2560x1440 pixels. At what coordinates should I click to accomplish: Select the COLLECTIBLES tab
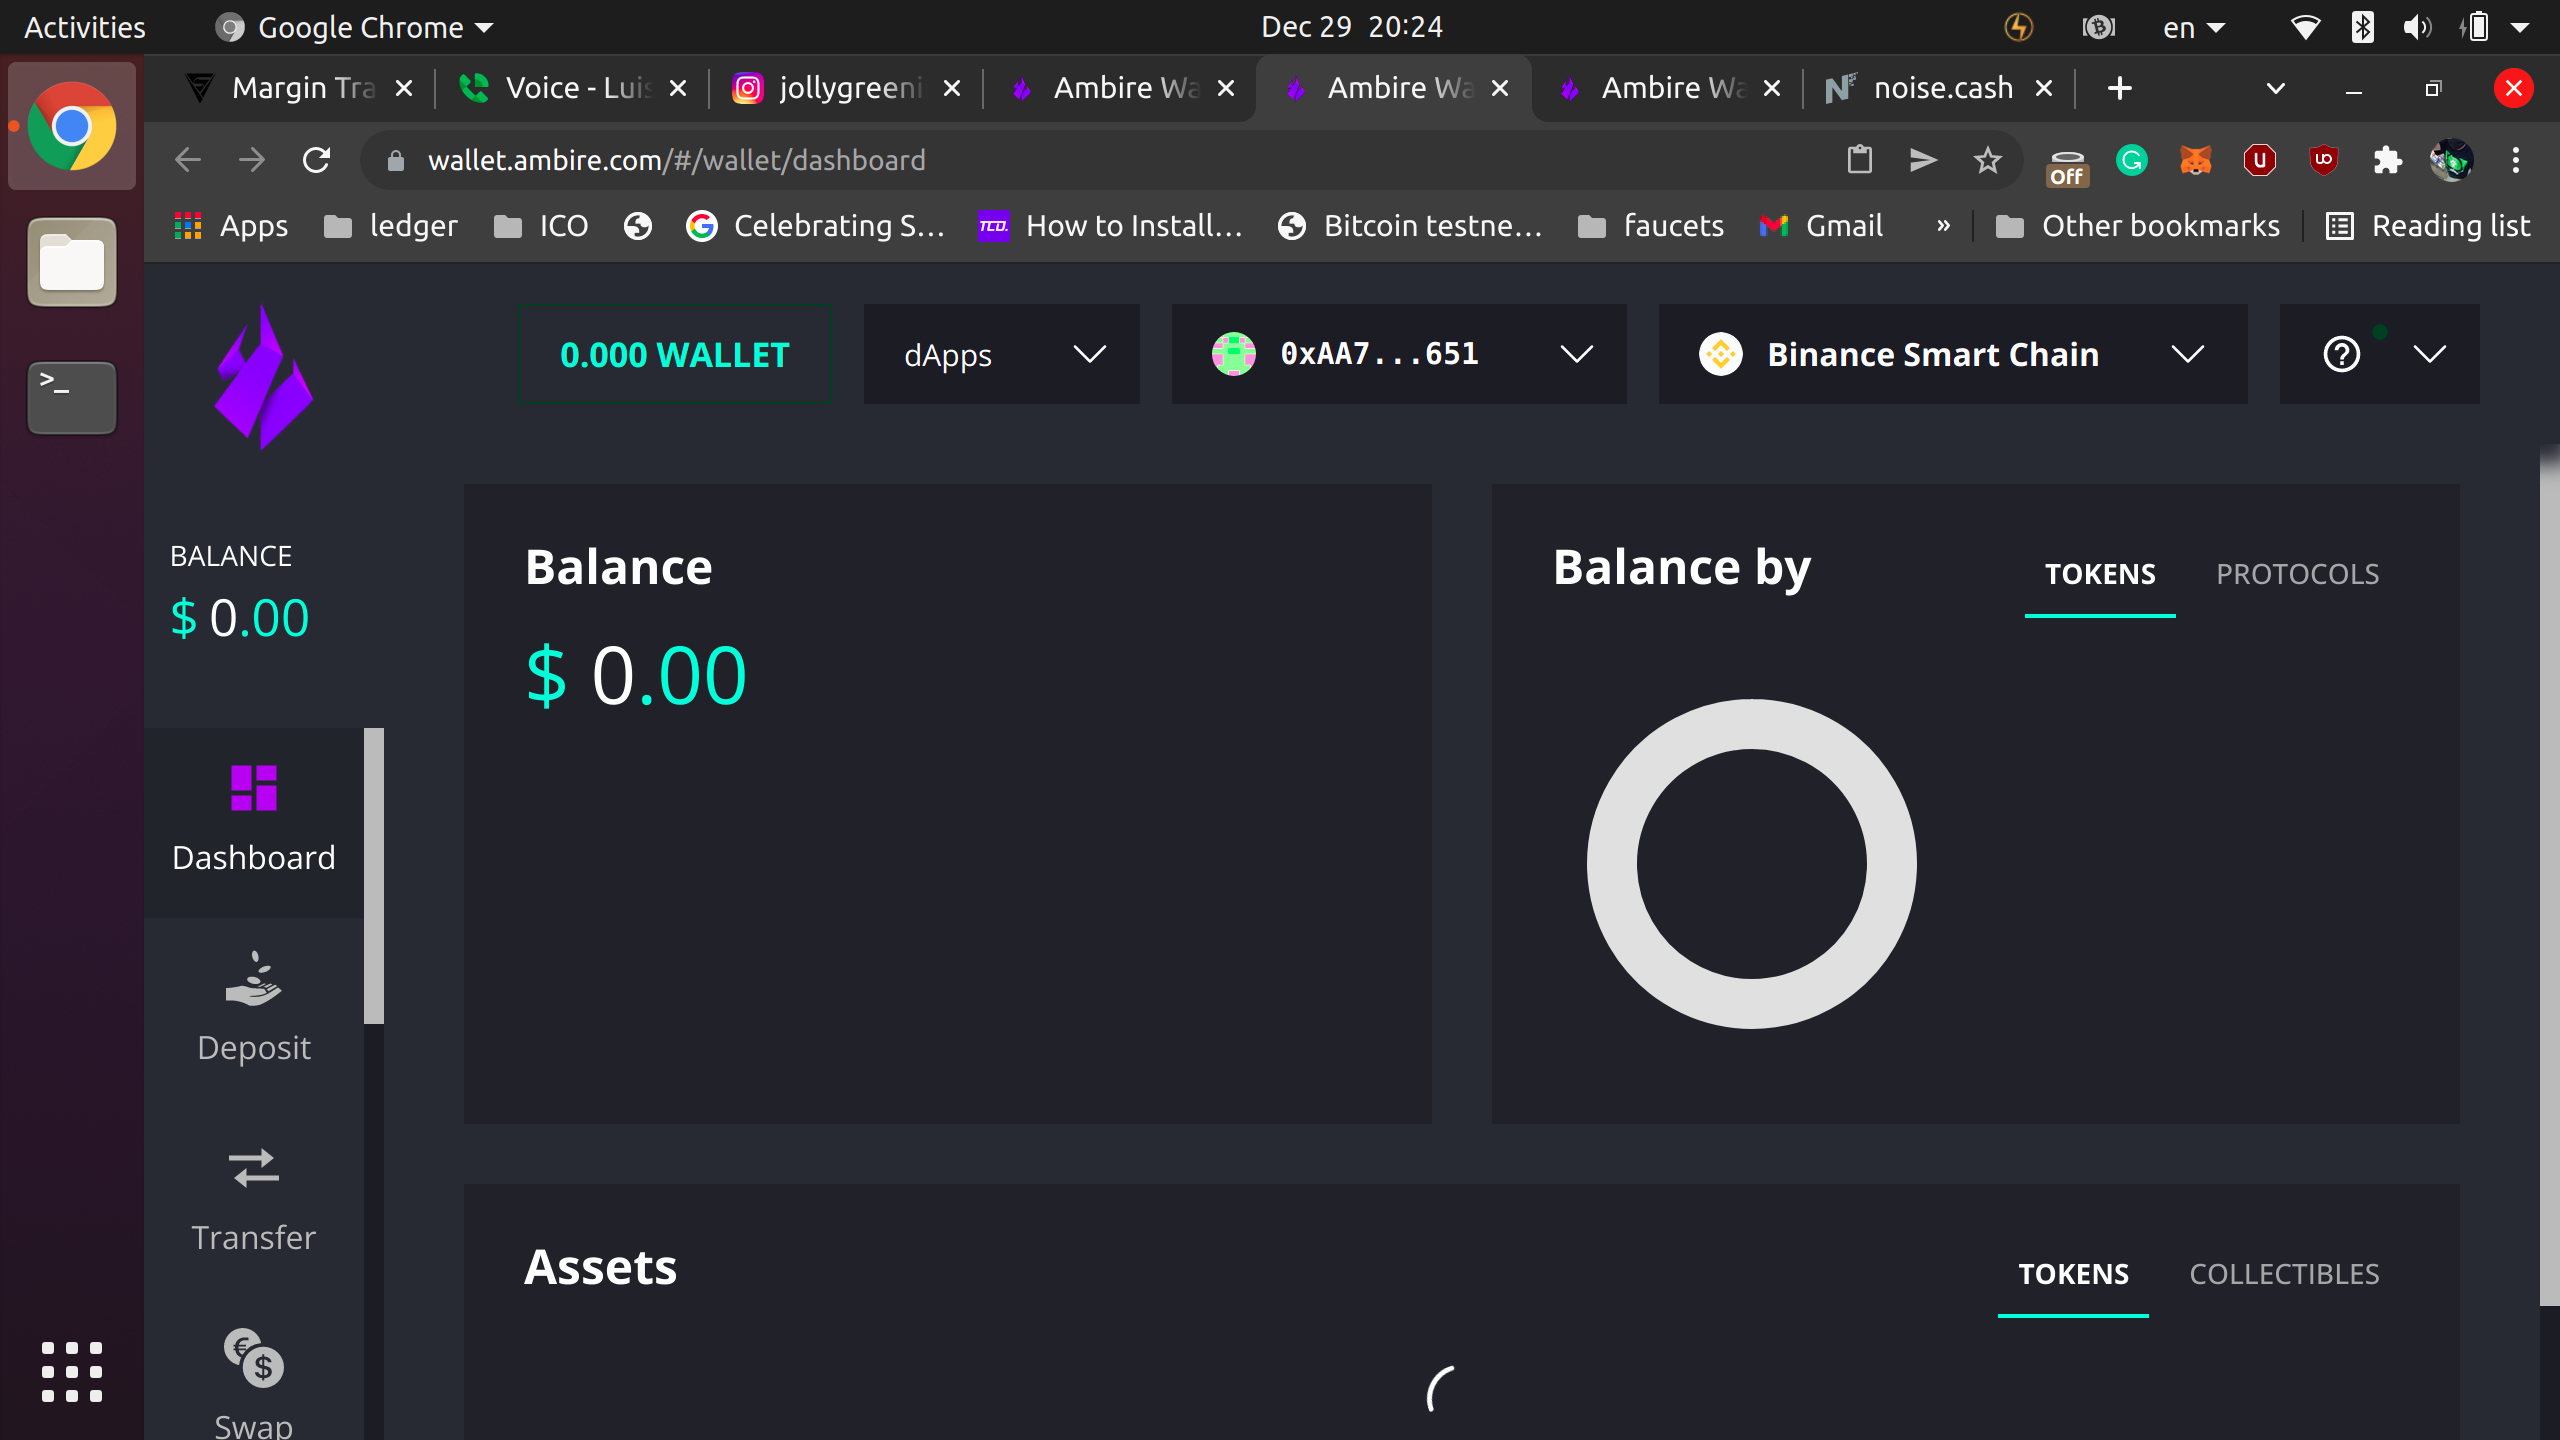click(x=2284, y=1274)
